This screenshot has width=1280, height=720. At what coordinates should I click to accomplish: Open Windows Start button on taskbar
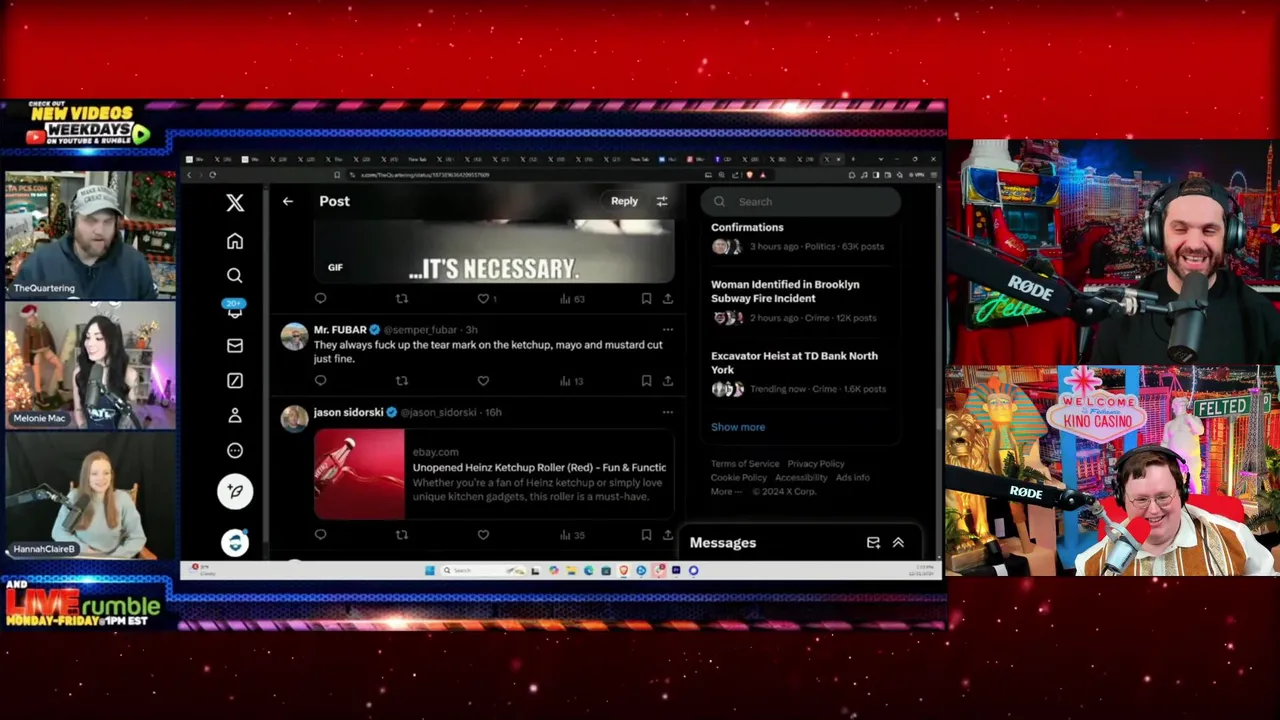[430, 570]
